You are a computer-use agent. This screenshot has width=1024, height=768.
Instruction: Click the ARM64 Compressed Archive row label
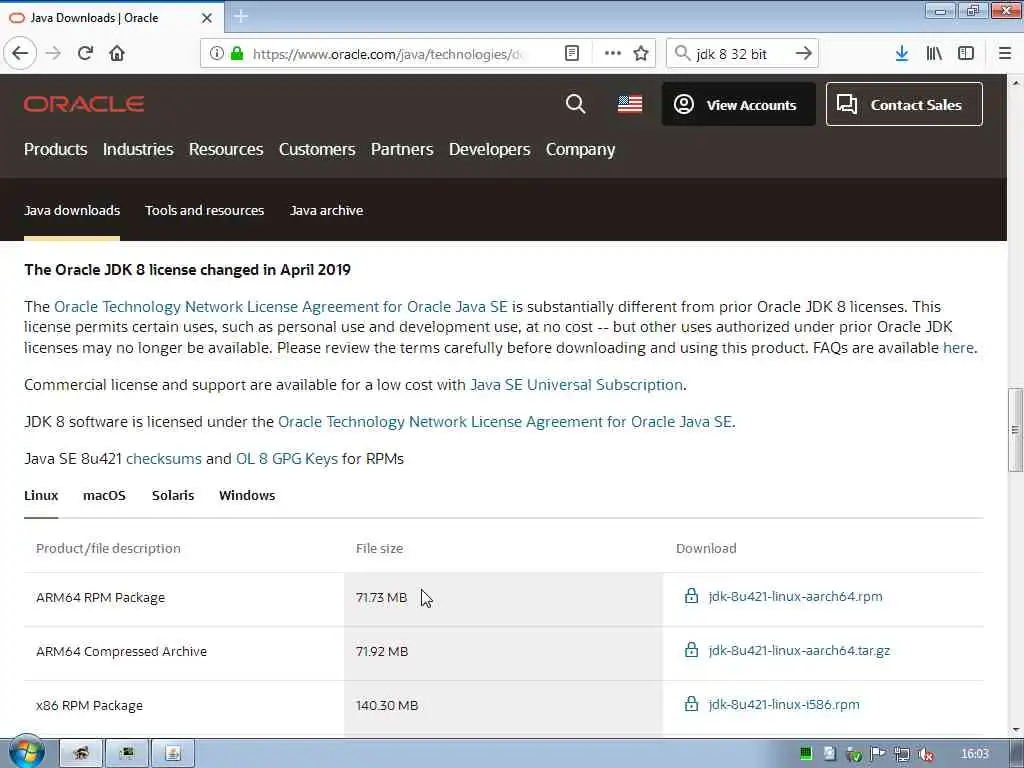(121, 652)
